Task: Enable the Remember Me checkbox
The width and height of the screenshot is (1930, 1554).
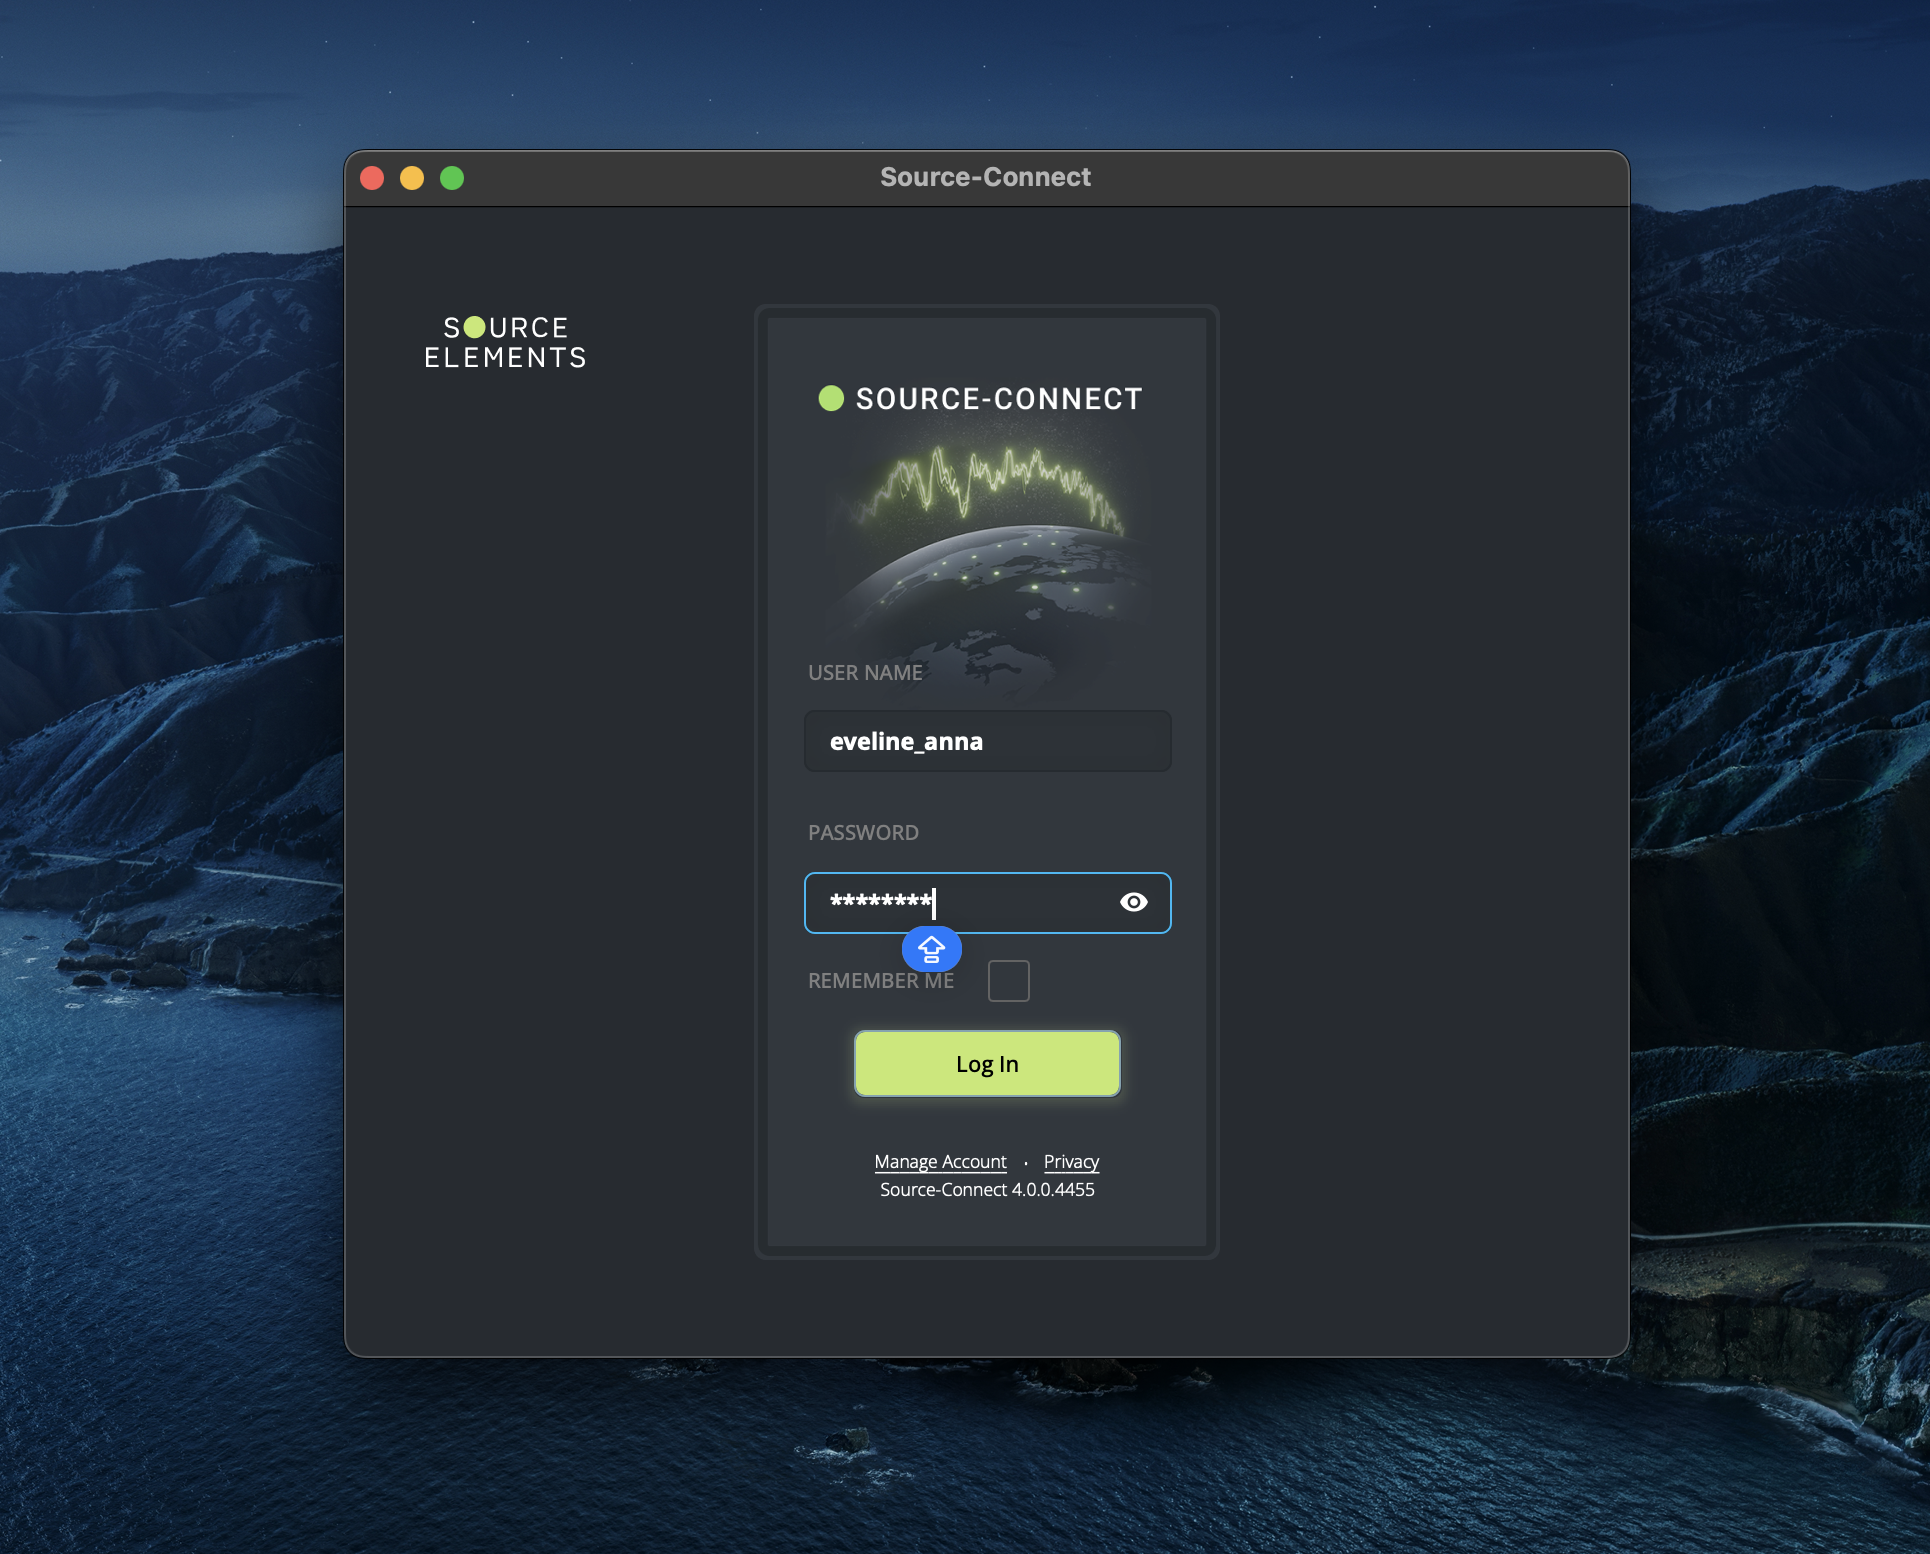Action: [1008, 981]
